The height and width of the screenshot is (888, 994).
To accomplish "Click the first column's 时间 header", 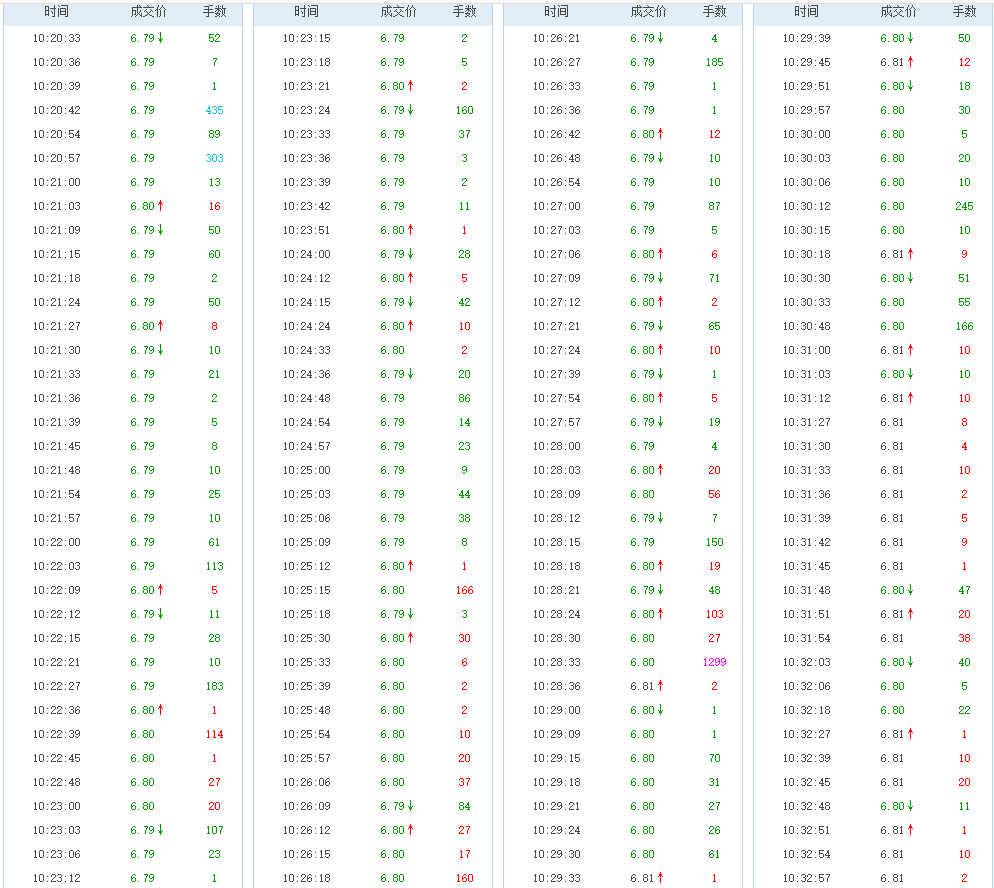I will point(56,12).
